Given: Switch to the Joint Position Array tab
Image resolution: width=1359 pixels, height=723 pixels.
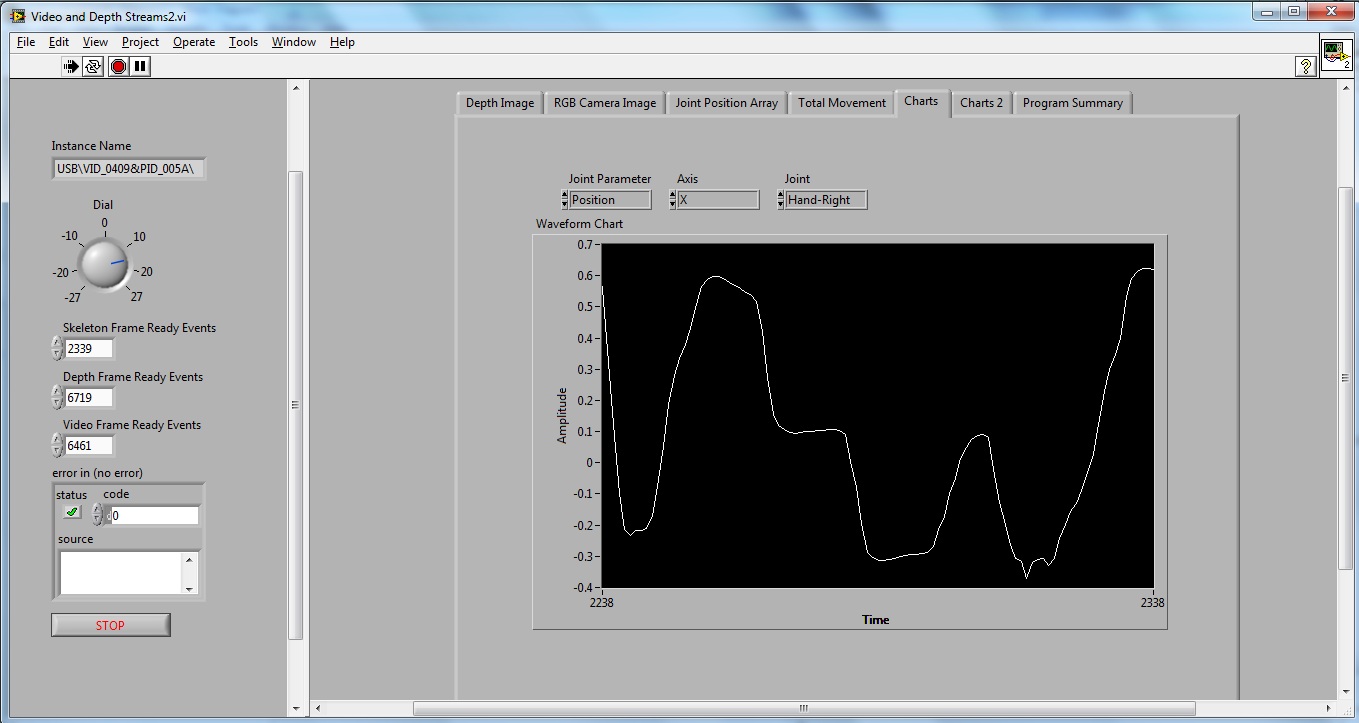Looking at the screenshot, I should point(726,103).
